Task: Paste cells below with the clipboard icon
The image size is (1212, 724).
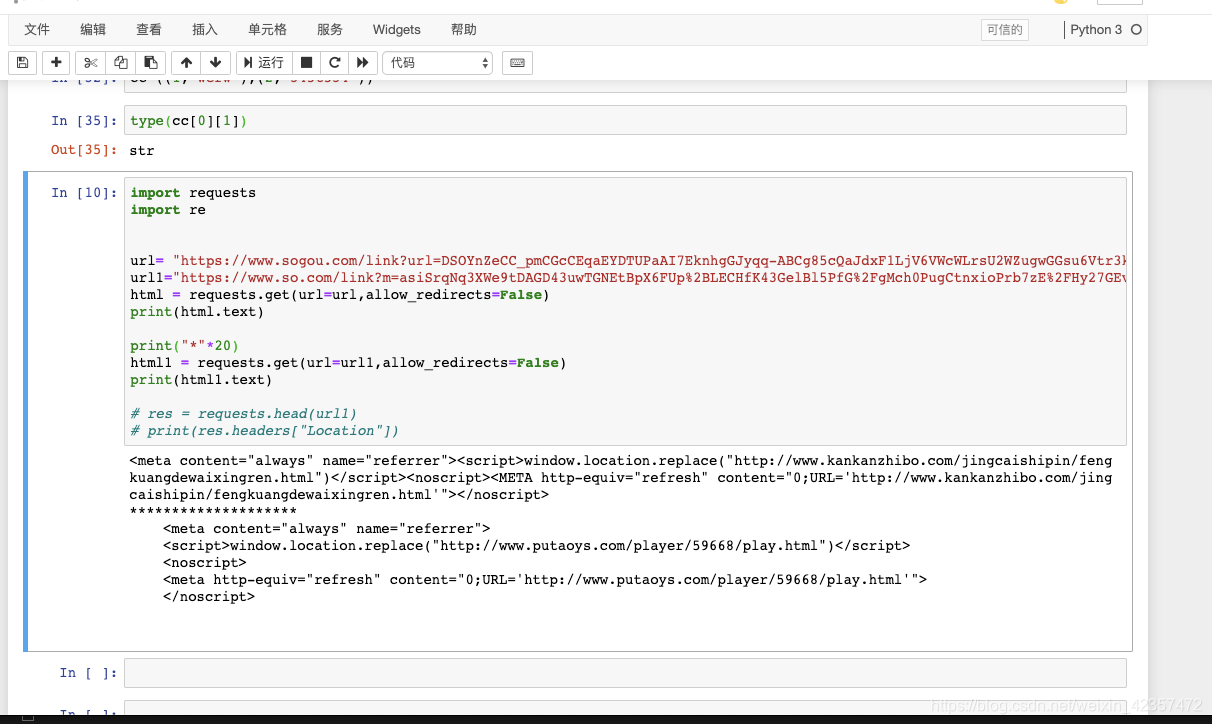Action: 150,62
